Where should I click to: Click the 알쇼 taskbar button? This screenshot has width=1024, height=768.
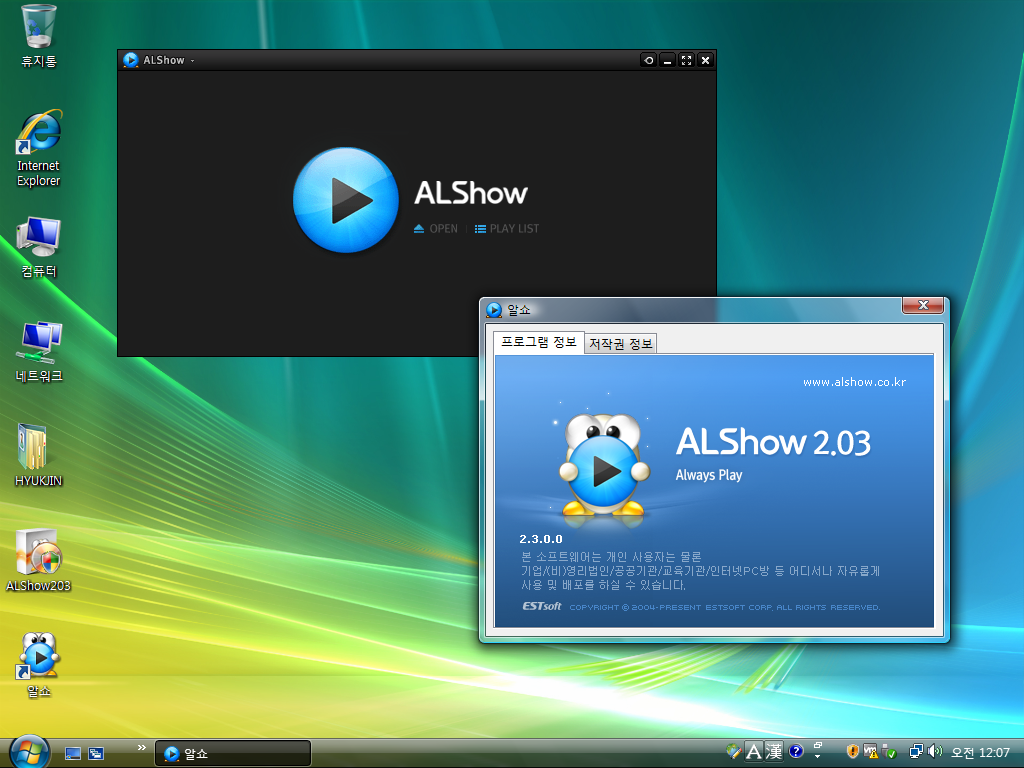point(232,754)
